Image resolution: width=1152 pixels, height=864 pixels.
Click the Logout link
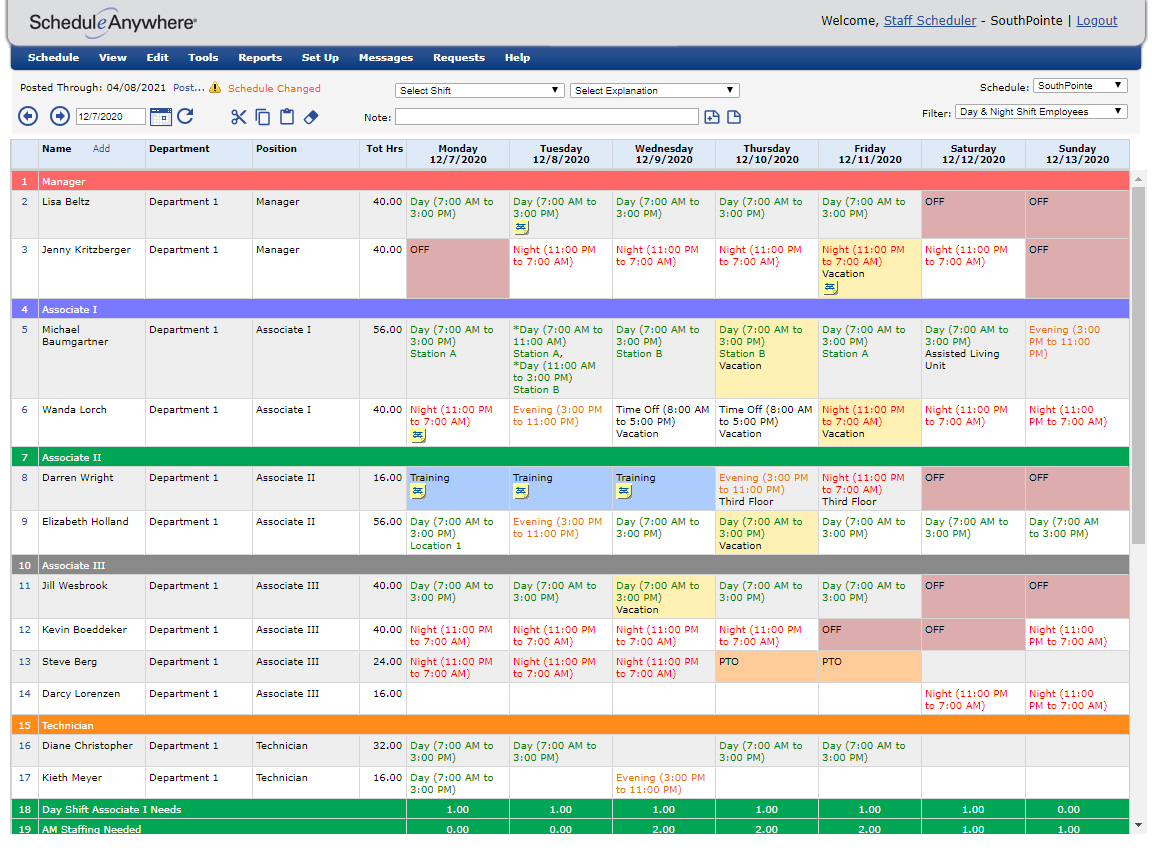click(x=1096, y=21)
